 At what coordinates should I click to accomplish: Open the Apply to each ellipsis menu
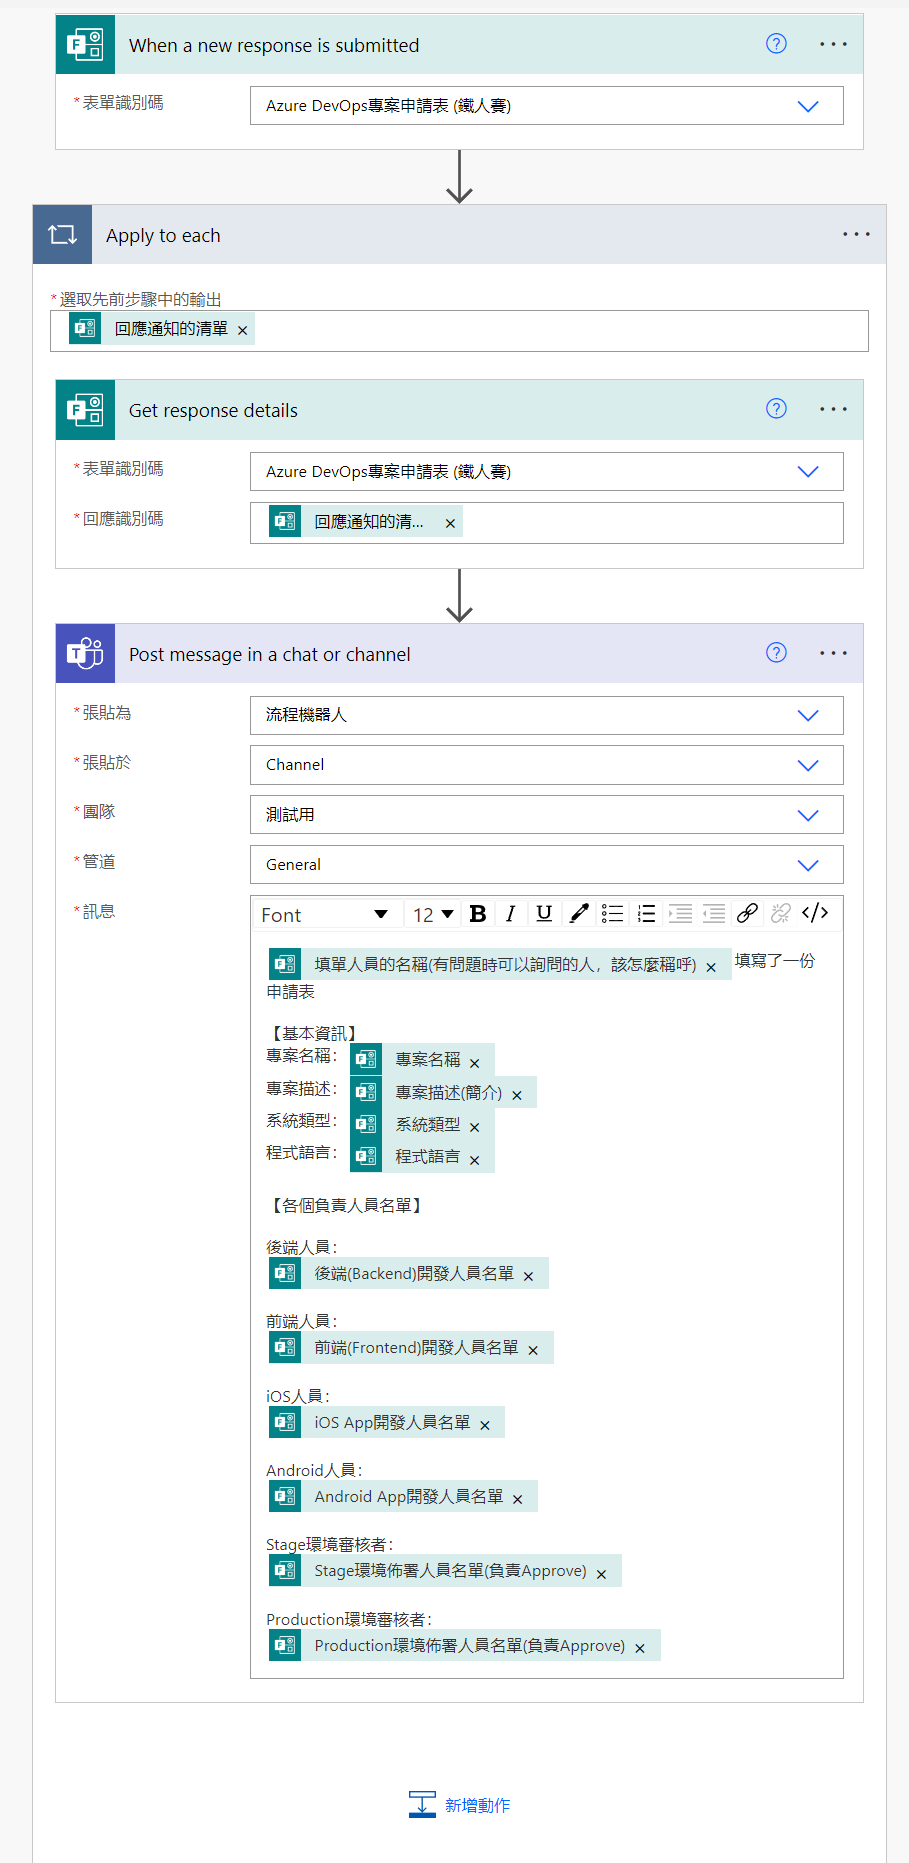(856, 234)
